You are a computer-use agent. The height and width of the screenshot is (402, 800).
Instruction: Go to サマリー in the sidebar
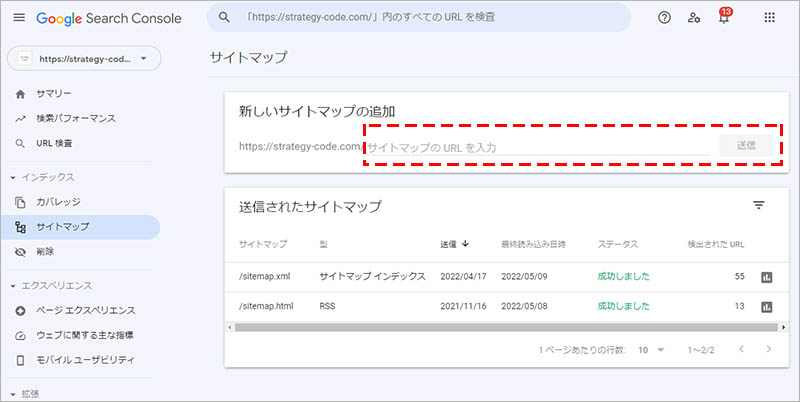[54, 94]
